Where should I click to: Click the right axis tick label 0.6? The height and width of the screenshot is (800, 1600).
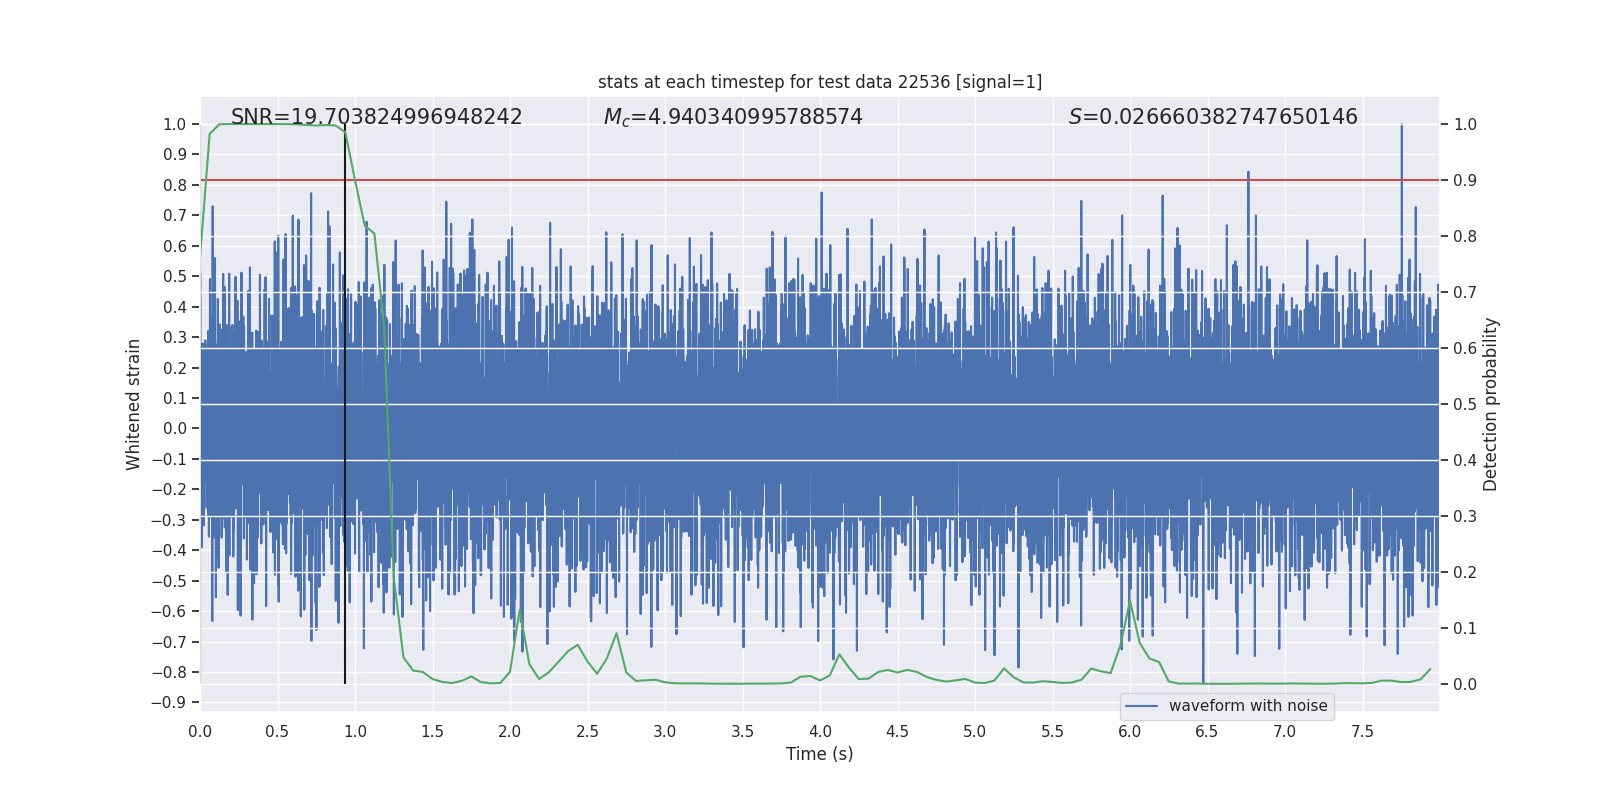[1465, 349]
